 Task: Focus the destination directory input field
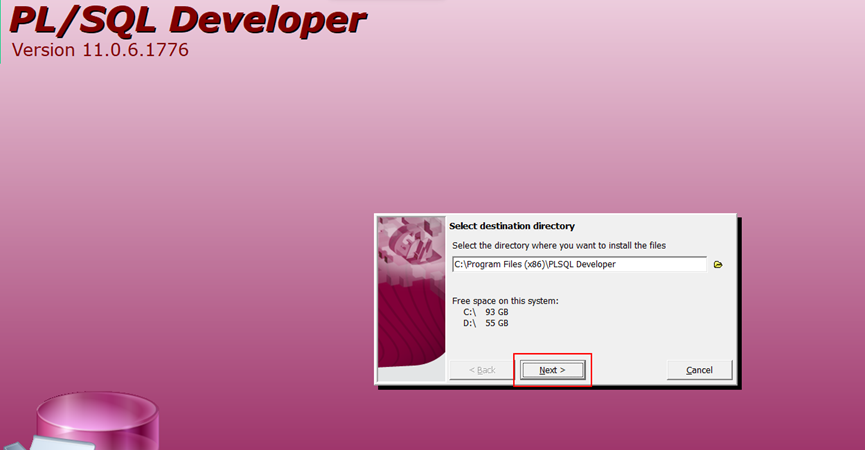pyautogui.click(x=579, y=264)
